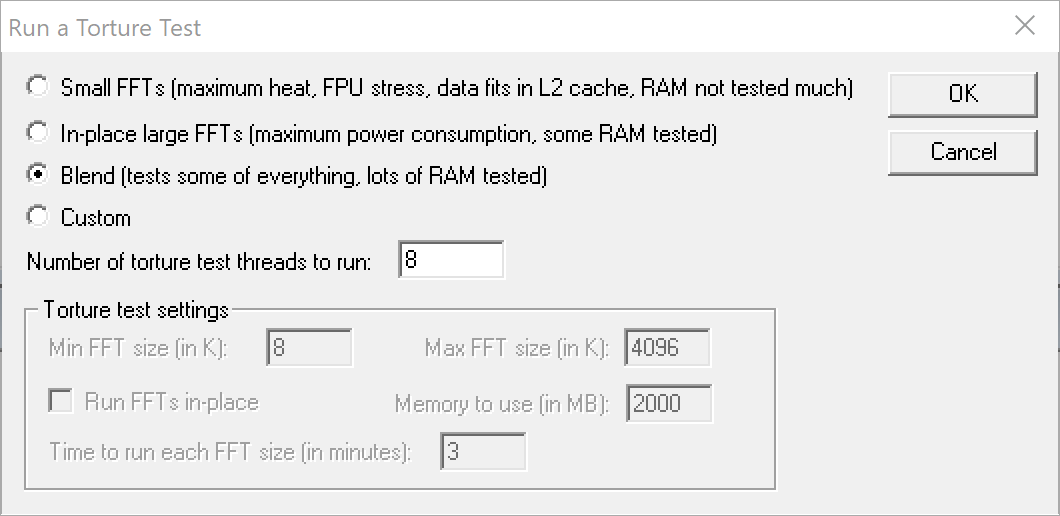
Task: Click the Memory to use input field
Action: [668, 403]
